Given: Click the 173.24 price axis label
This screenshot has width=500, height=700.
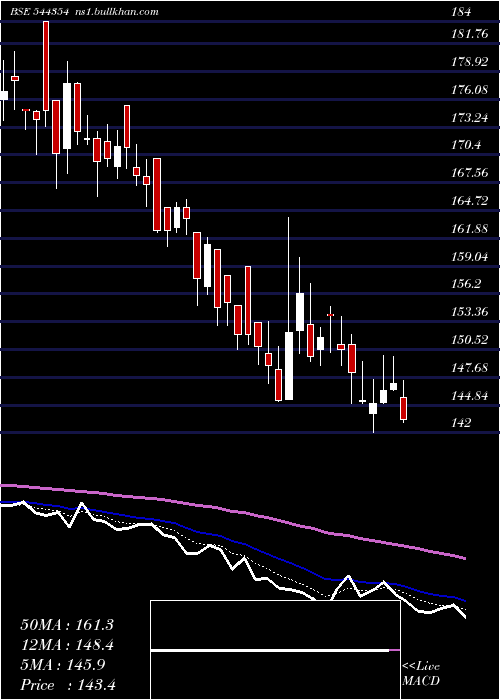Looking at the screenshot, I should point(470,118).
